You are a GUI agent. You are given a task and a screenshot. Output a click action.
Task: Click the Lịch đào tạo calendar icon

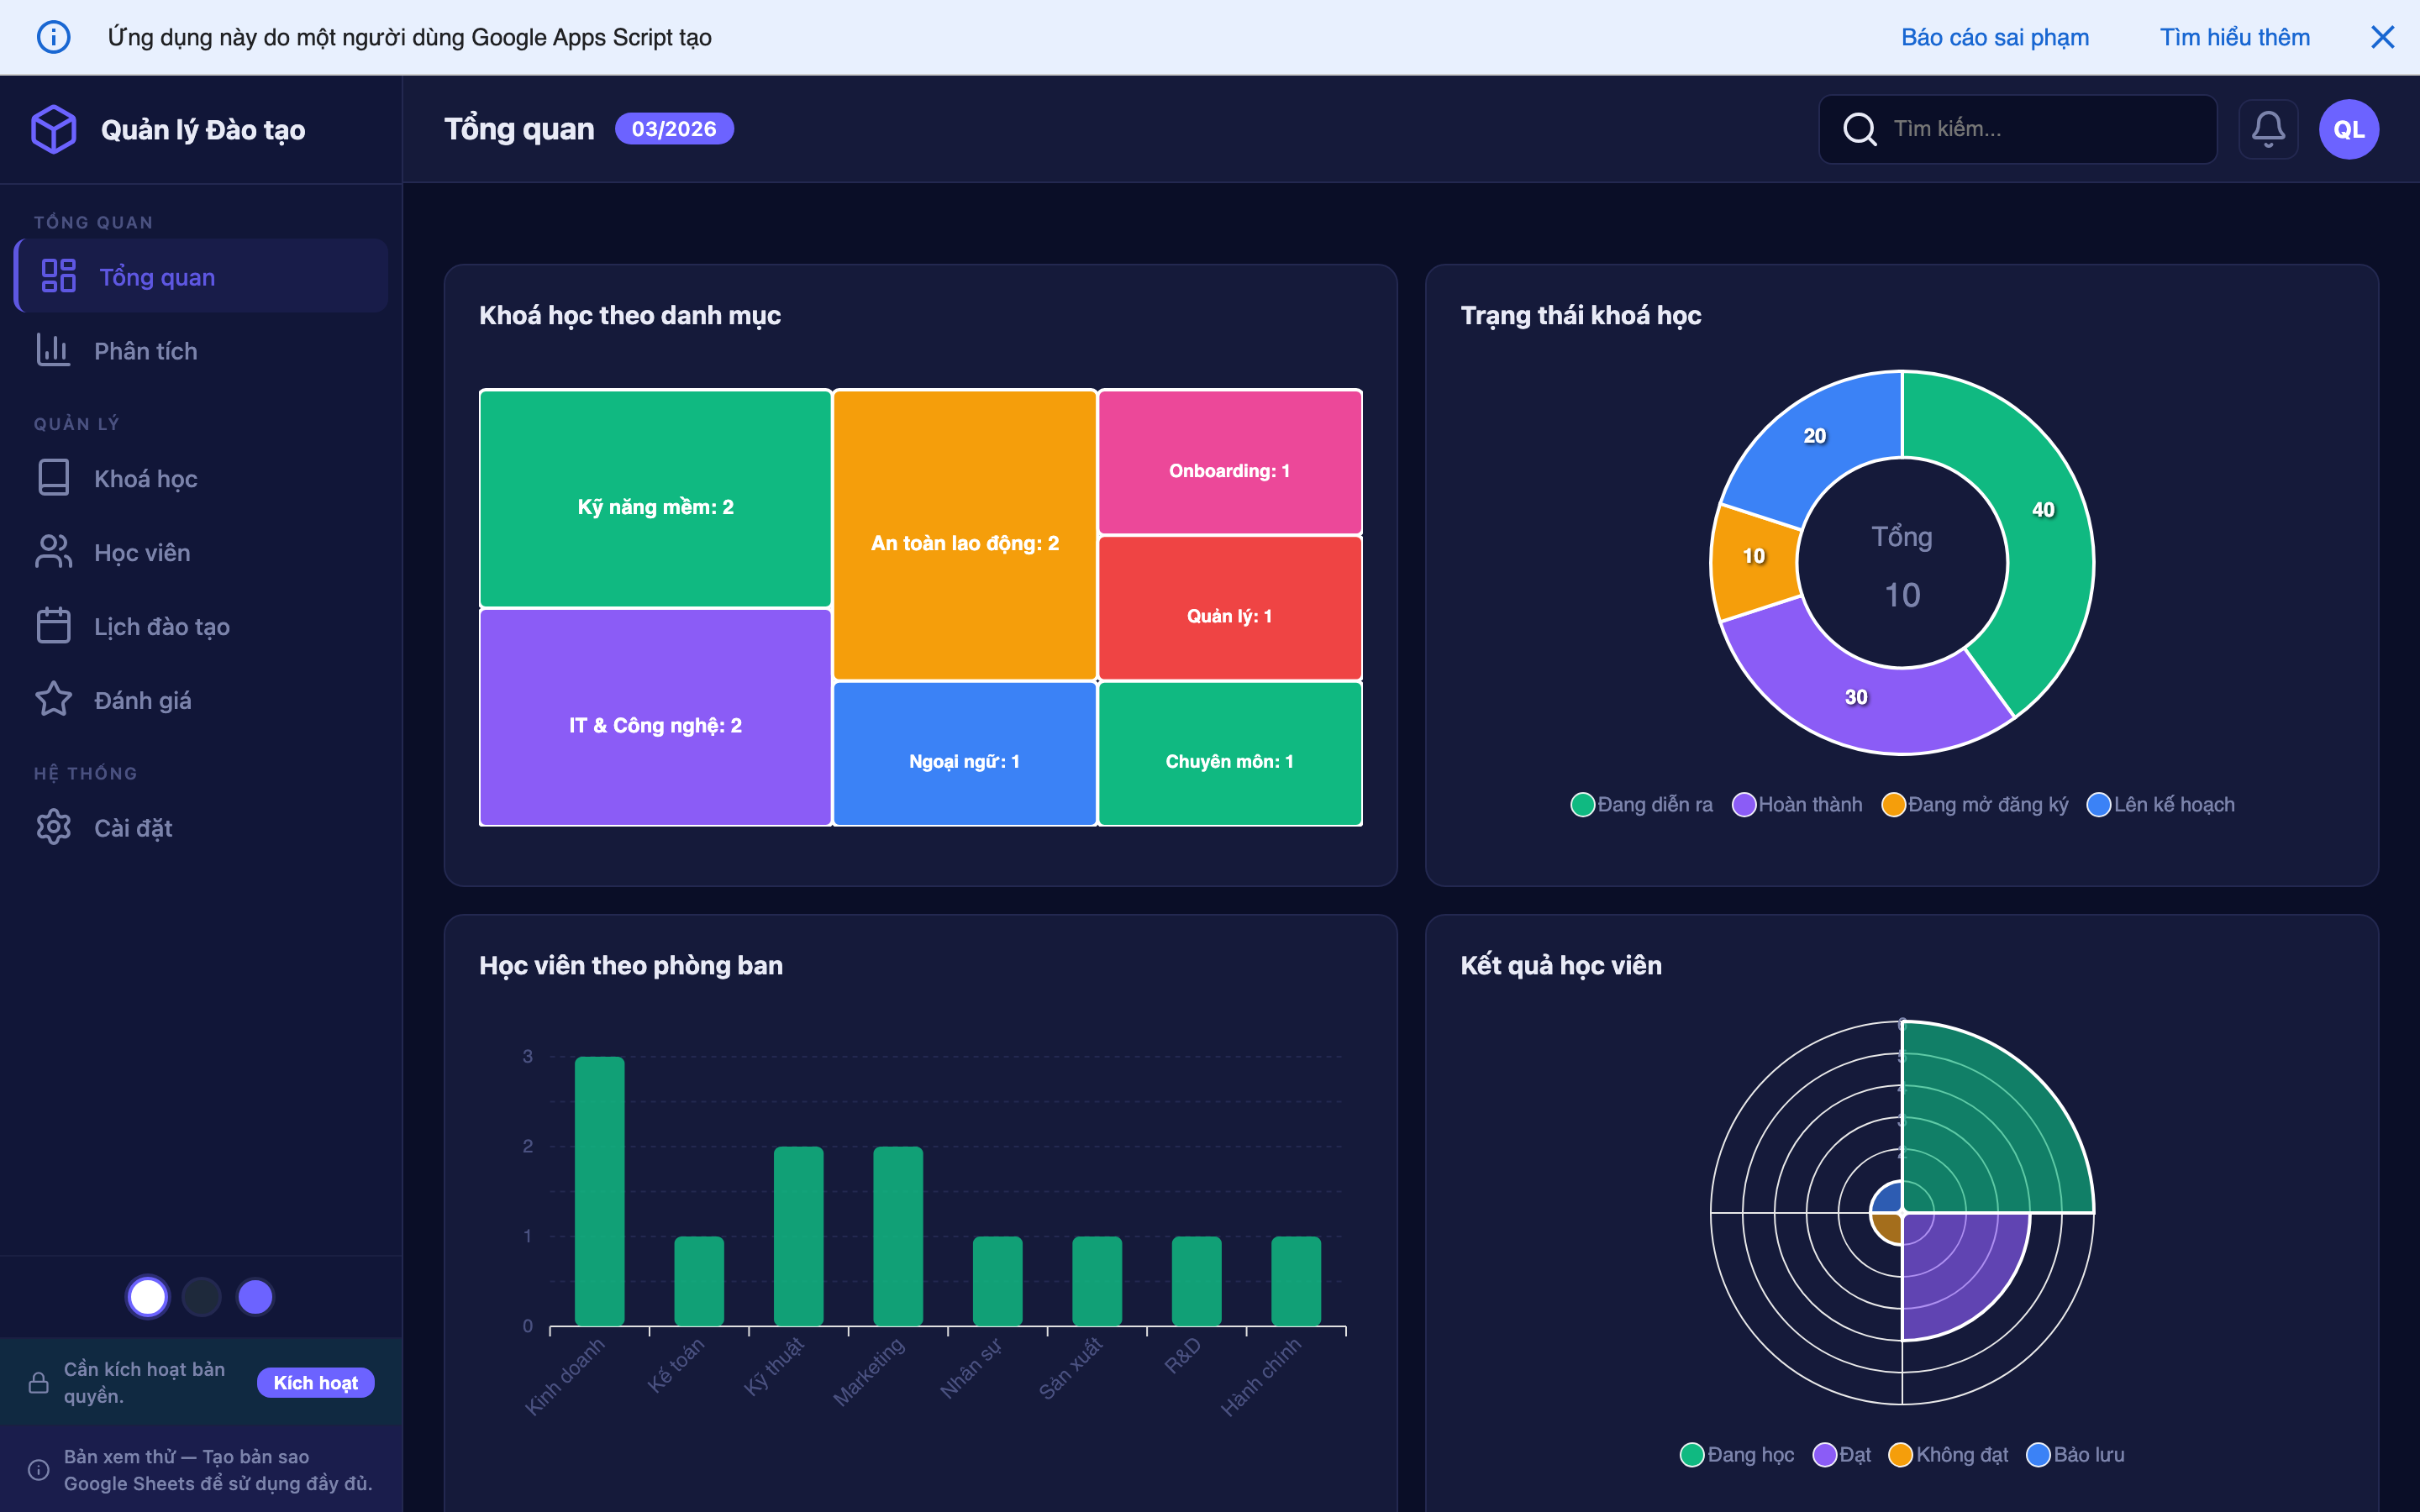coord(53,626)
